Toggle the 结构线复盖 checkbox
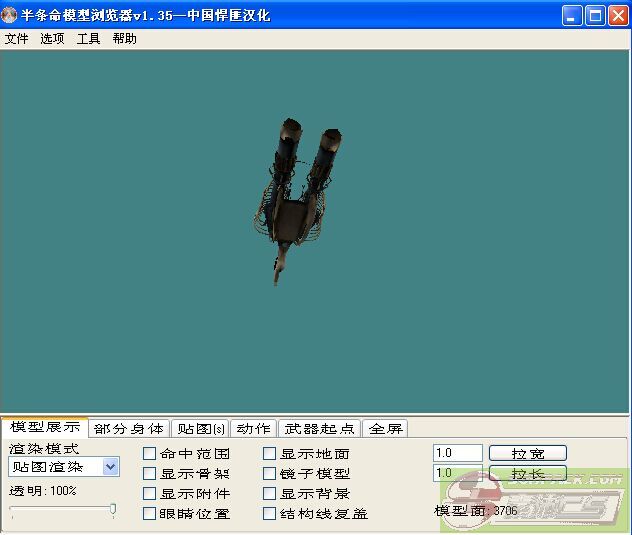Image resolution: width=632 pixels, height=535 pixels. [x=270, y=514]
